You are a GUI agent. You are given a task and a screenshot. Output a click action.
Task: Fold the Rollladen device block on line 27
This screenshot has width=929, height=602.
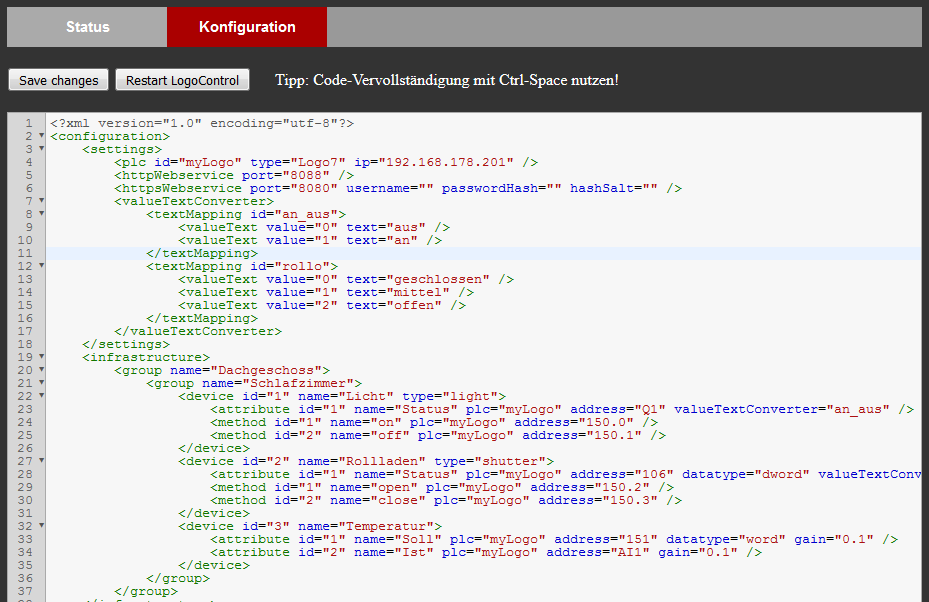click(x=41, y=461)
